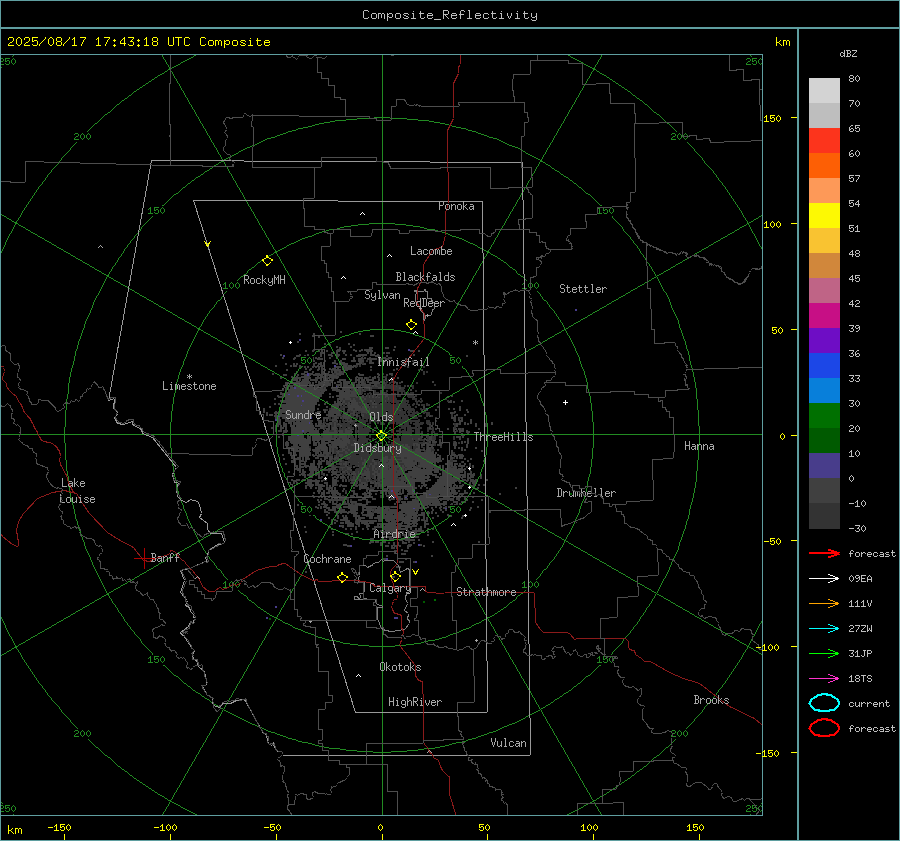Click the cyan 27ZW arrow icon

(824, 629)
